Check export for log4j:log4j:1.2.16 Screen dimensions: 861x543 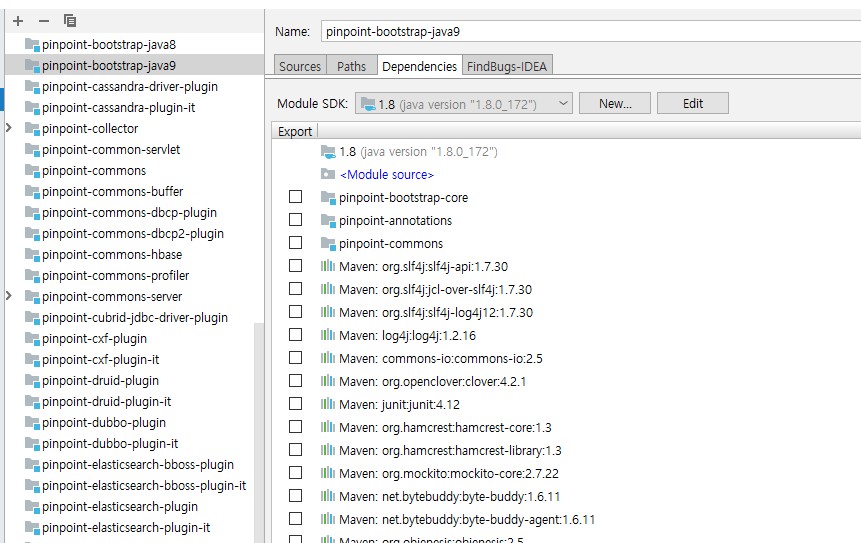[x=295, y=335]
